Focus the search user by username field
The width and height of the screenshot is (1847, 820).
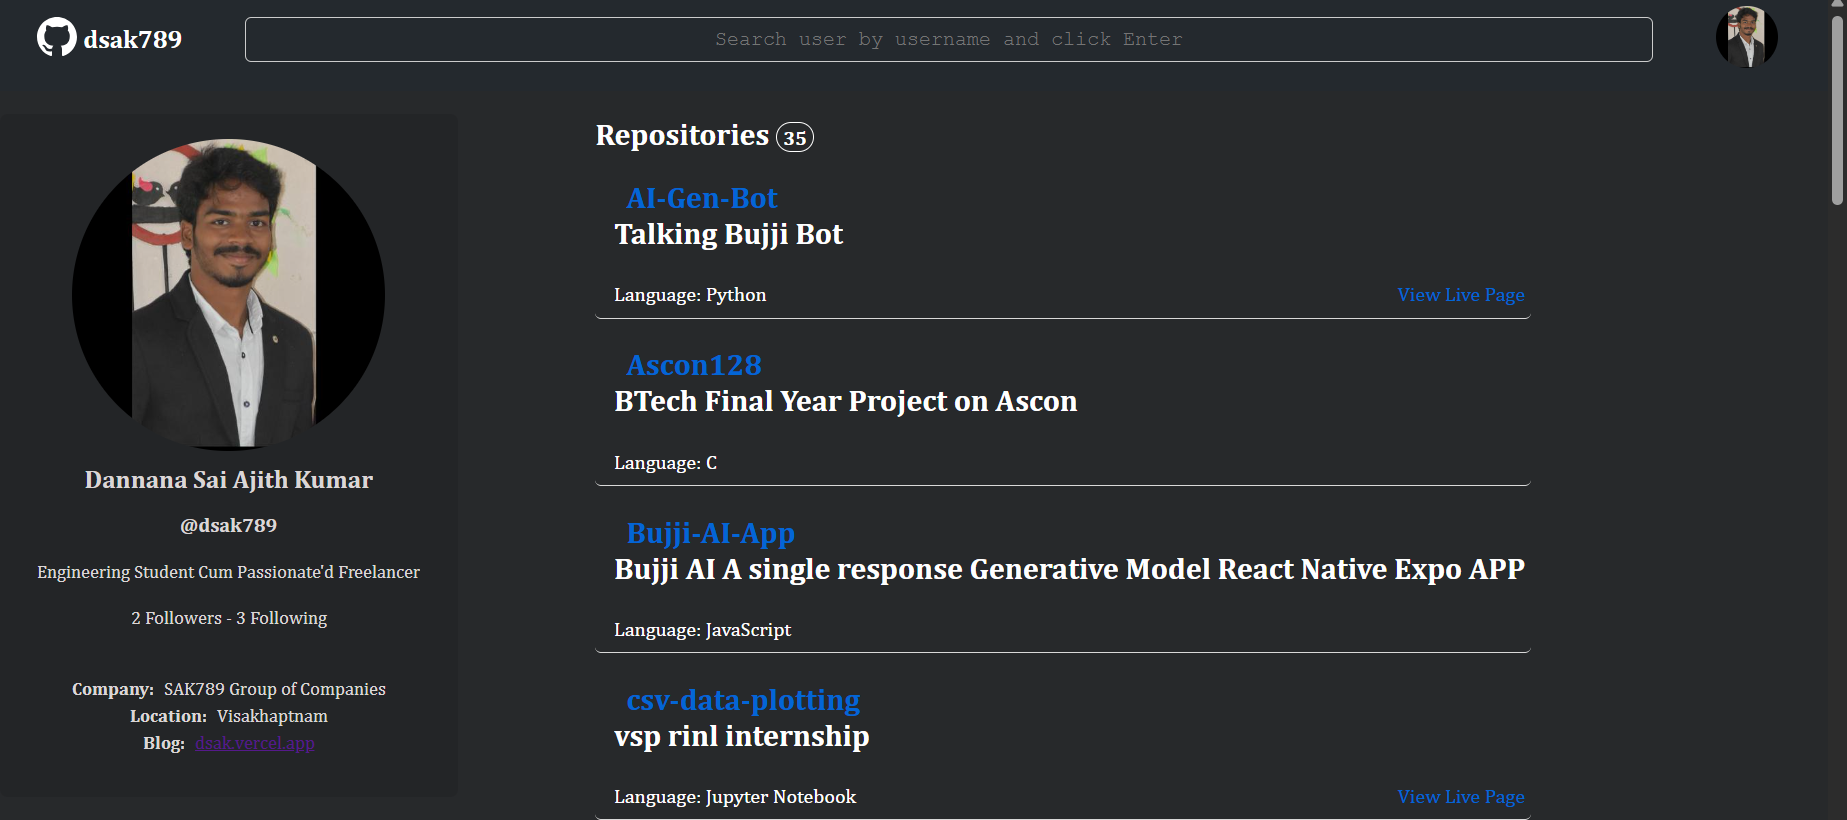[x=948, y=40]
